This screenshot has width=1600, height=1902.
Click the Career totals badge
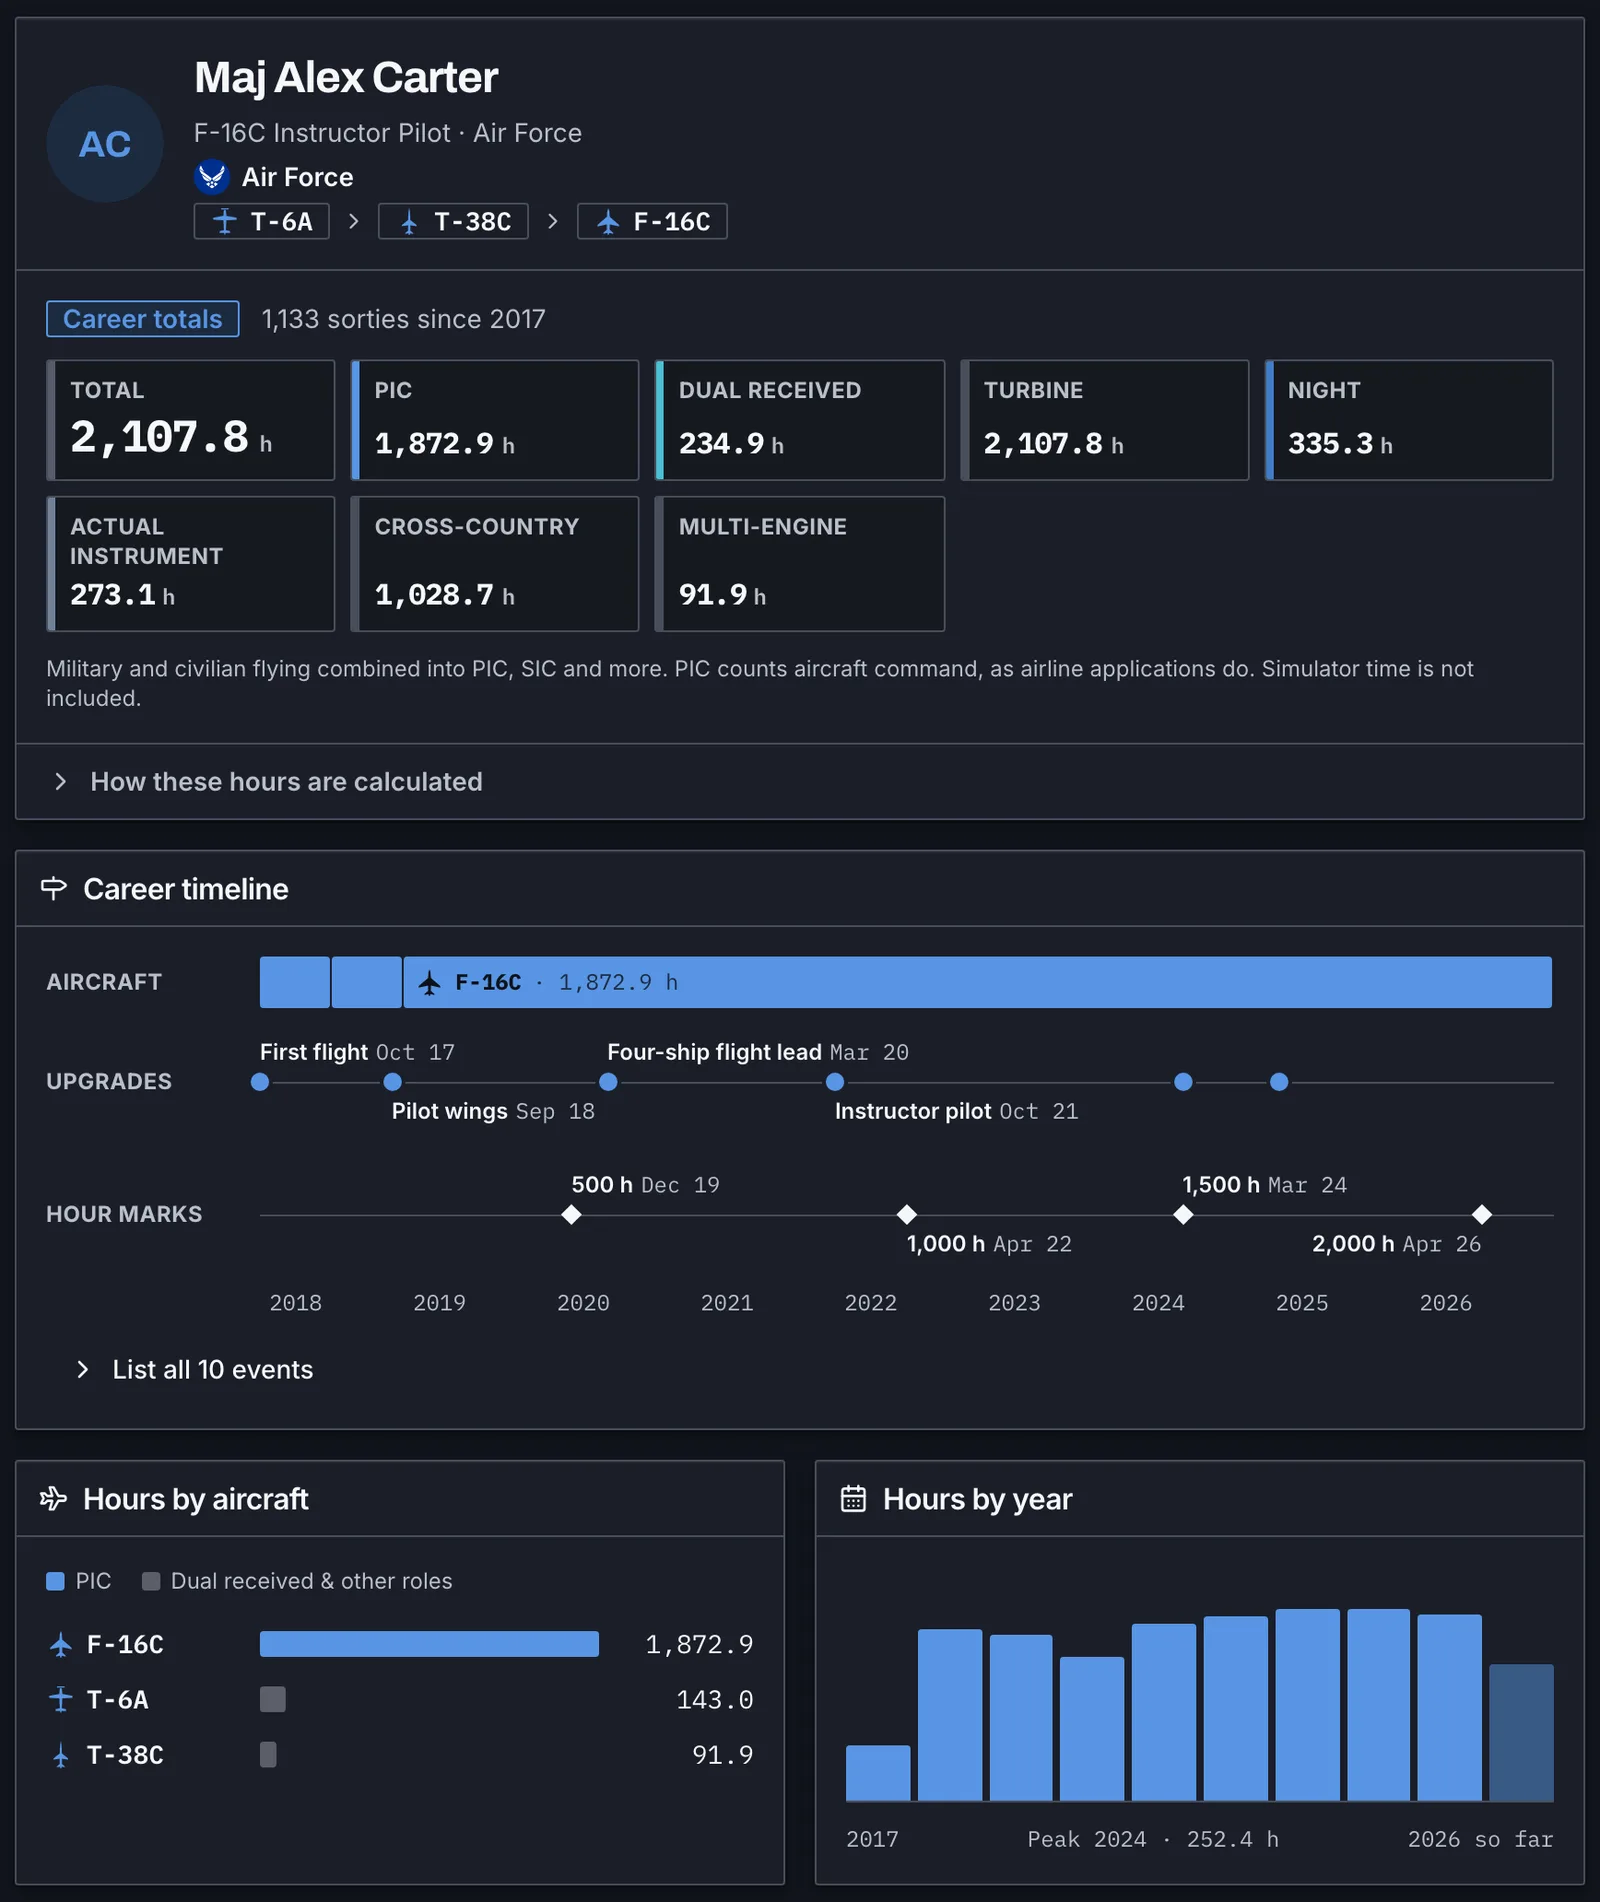pyautogui.click(x=143, y=319)
